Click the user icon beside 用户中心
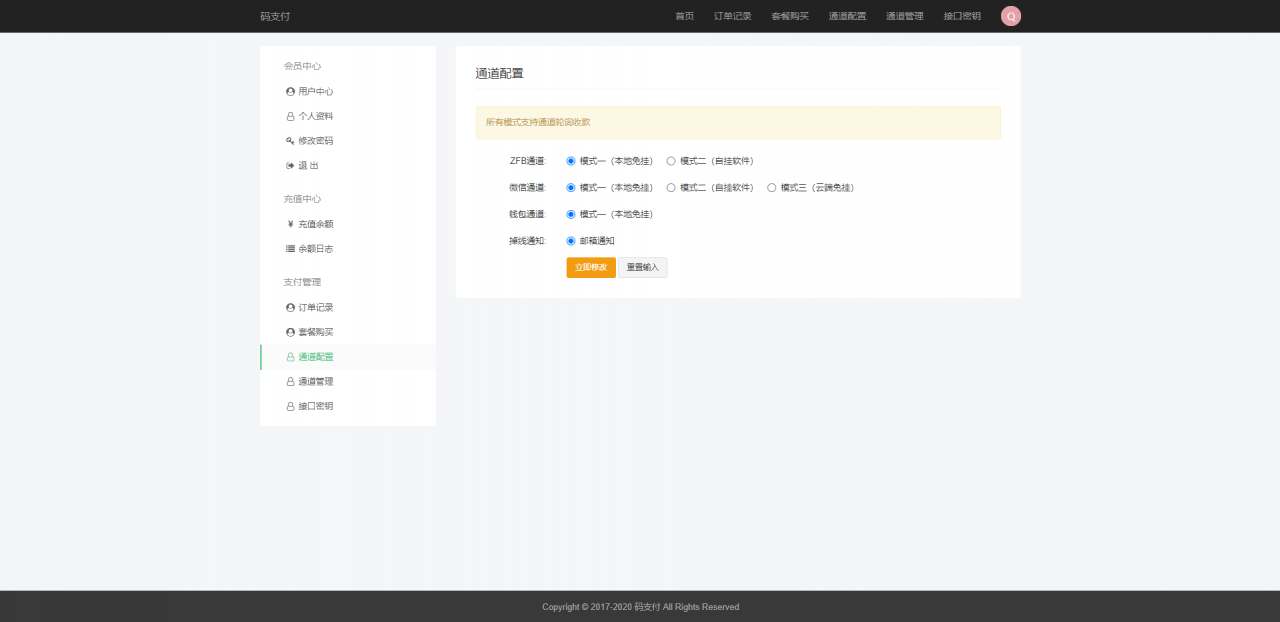The width and height of the screenshot is (1280, 622). [289, 91]
